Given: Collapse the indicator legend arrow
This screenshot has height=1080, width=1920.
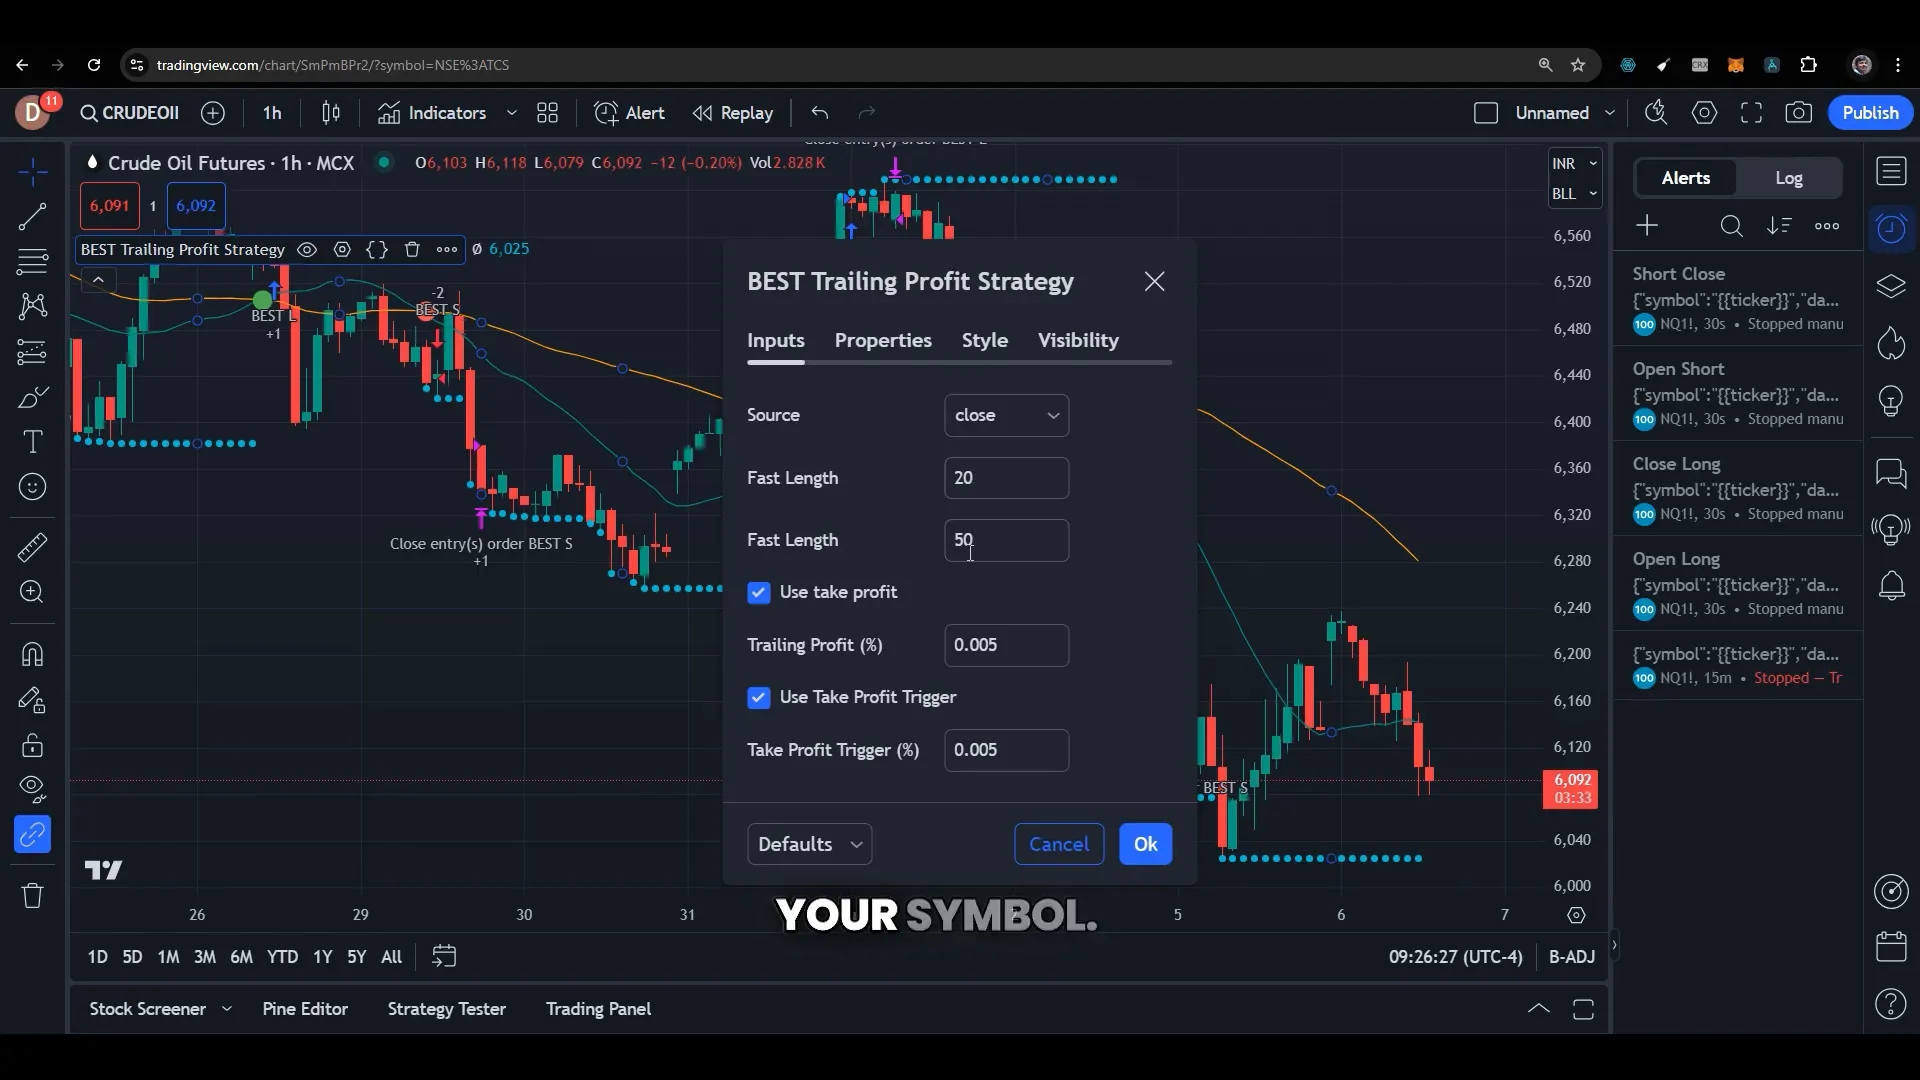Looking at the screenshot, I should coord(98,280).
